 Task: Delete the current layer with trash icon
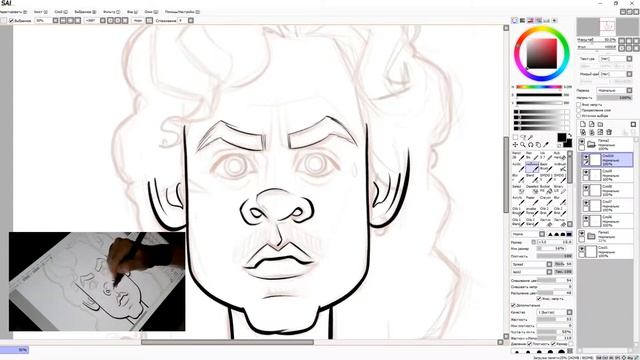point(609,132)
